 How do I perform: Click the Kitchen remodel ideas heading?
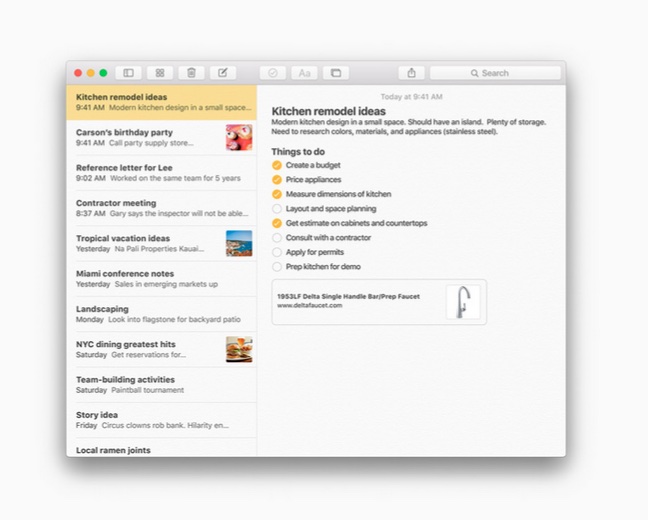[x=329, y=111]
